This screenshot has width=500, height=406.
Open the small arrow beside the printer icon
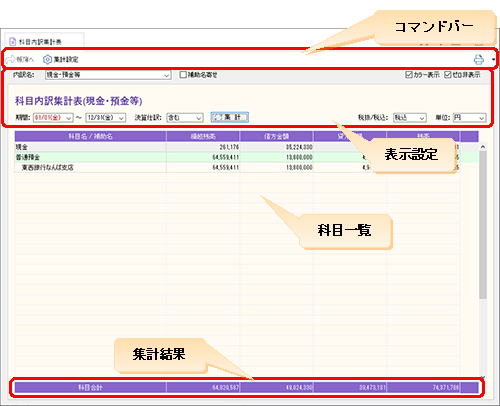tap(493, 60)
